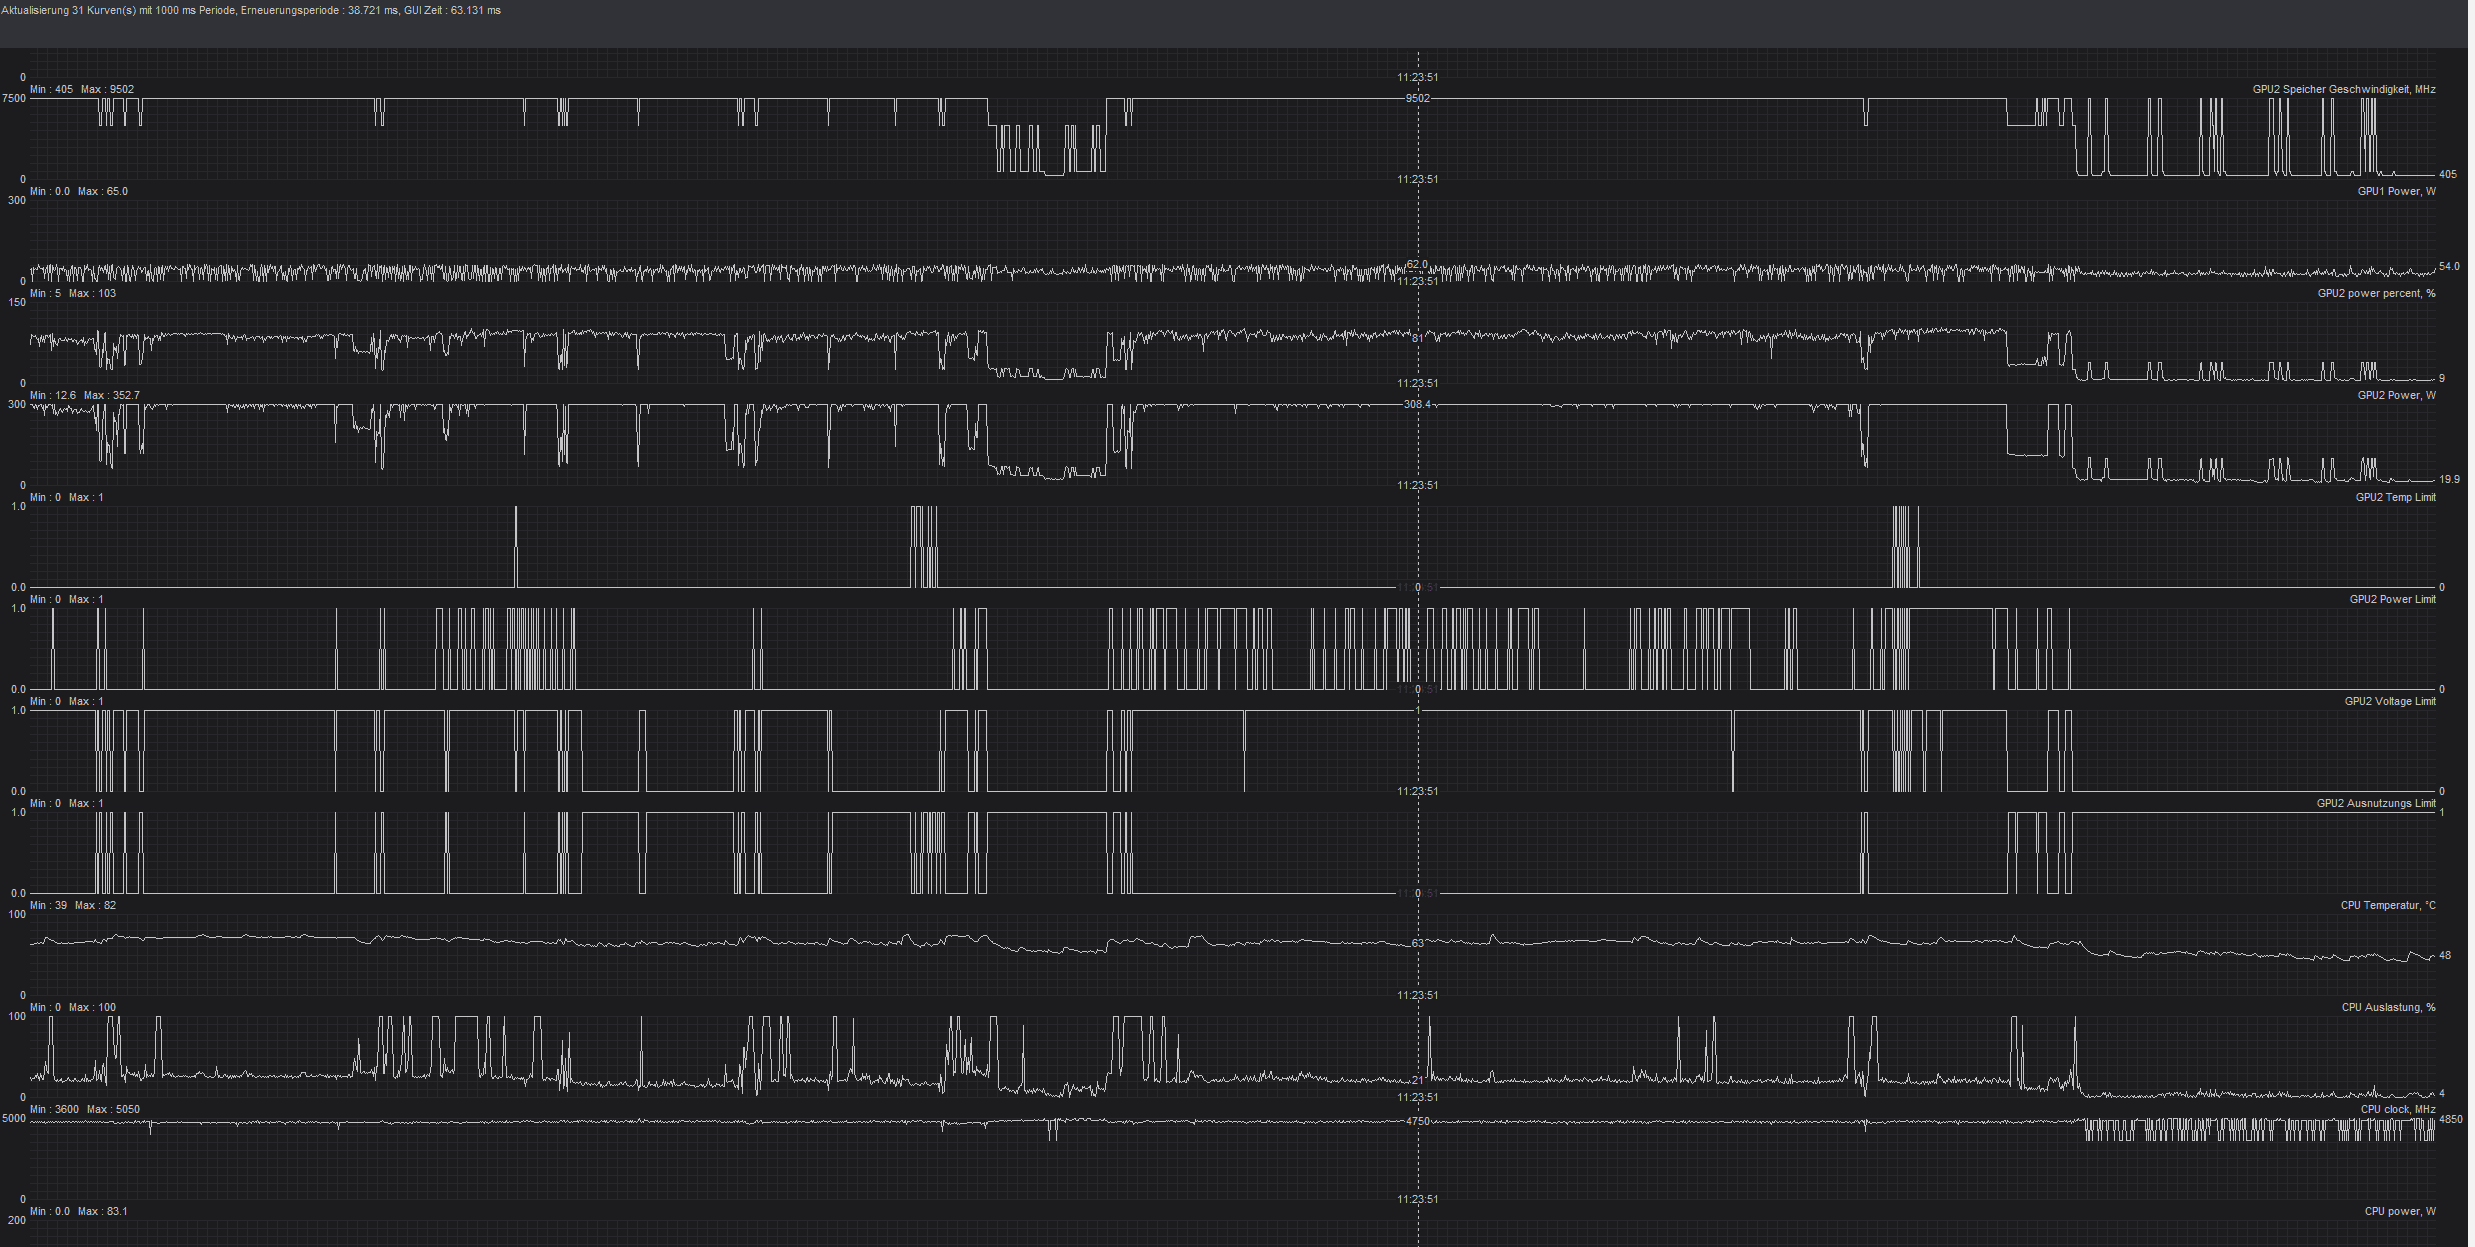Click the GPU2 Temp Limit graph title

(2395, 497)
